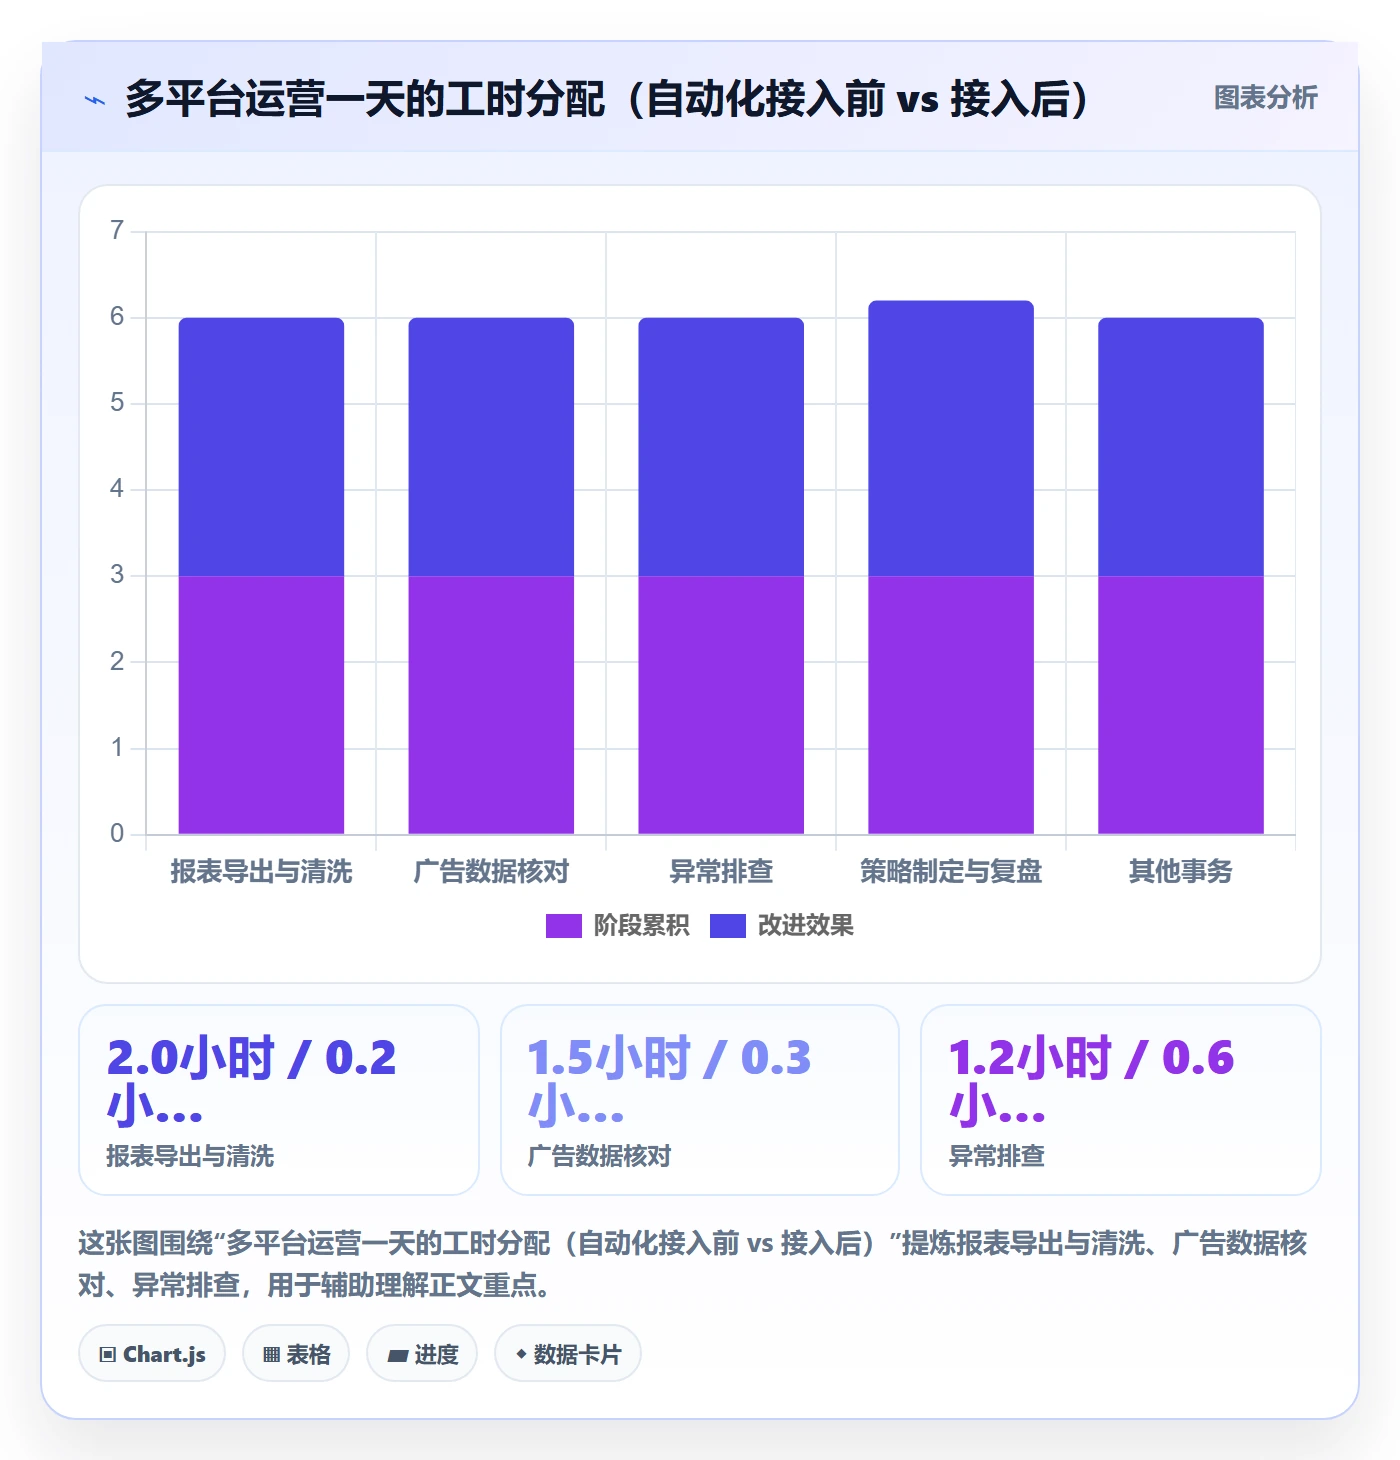Toggle the 阶段累积 legend swatch
Image resolution: width=1400 pixels, height=1460 pixels.
click(x=563, y=926)
